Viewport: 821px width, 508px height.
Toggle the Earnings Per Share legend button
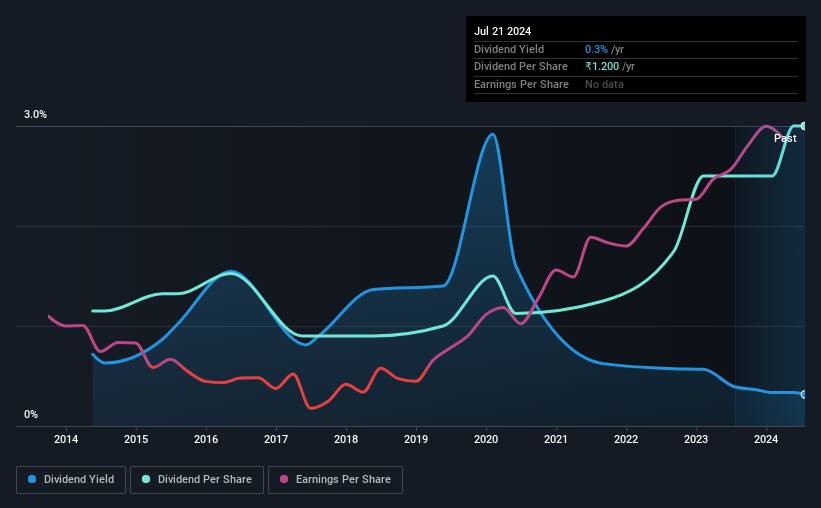[x=335, y=480]
